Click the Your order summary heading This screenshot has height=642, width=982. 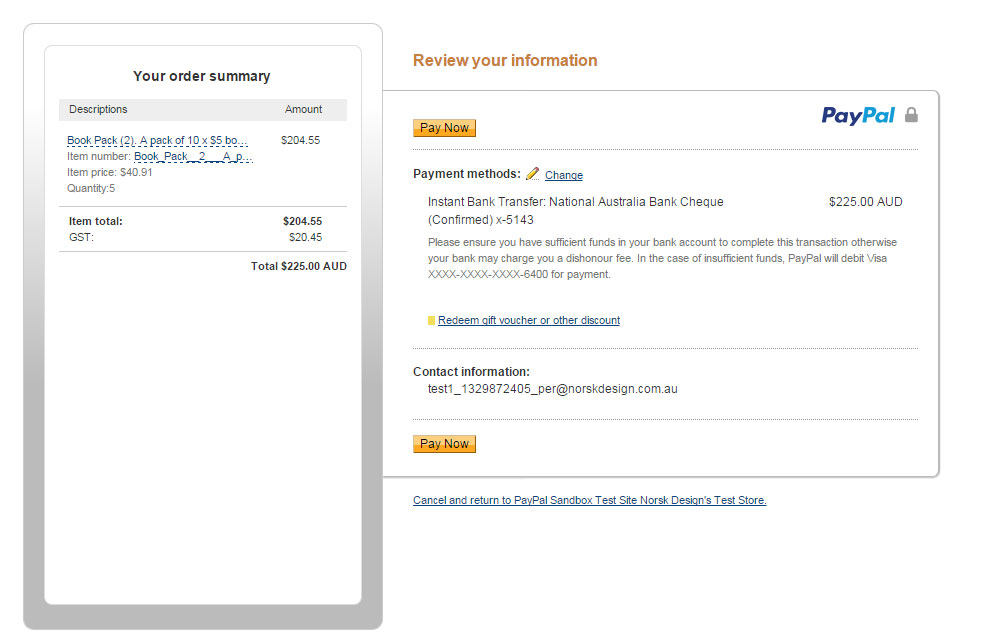point(202,77)
